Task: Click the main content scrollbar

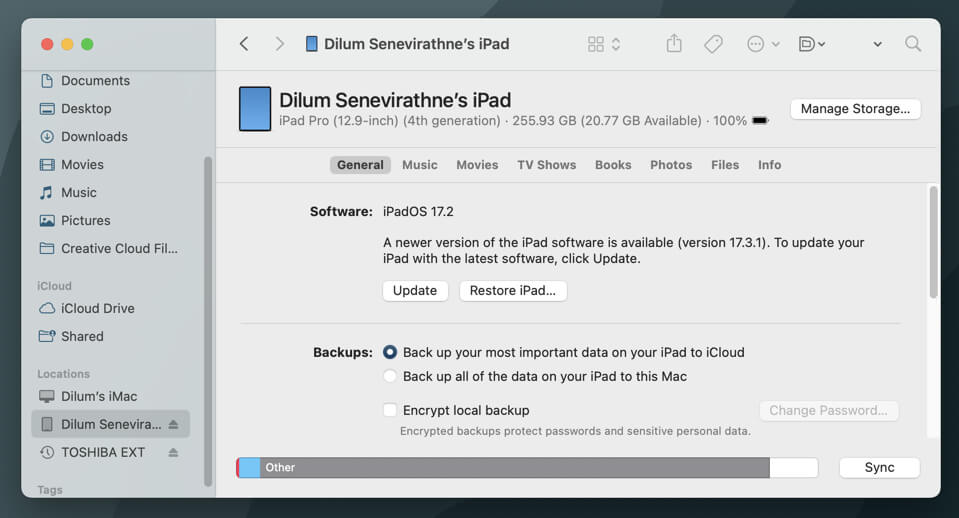Action: coord(933,242)
